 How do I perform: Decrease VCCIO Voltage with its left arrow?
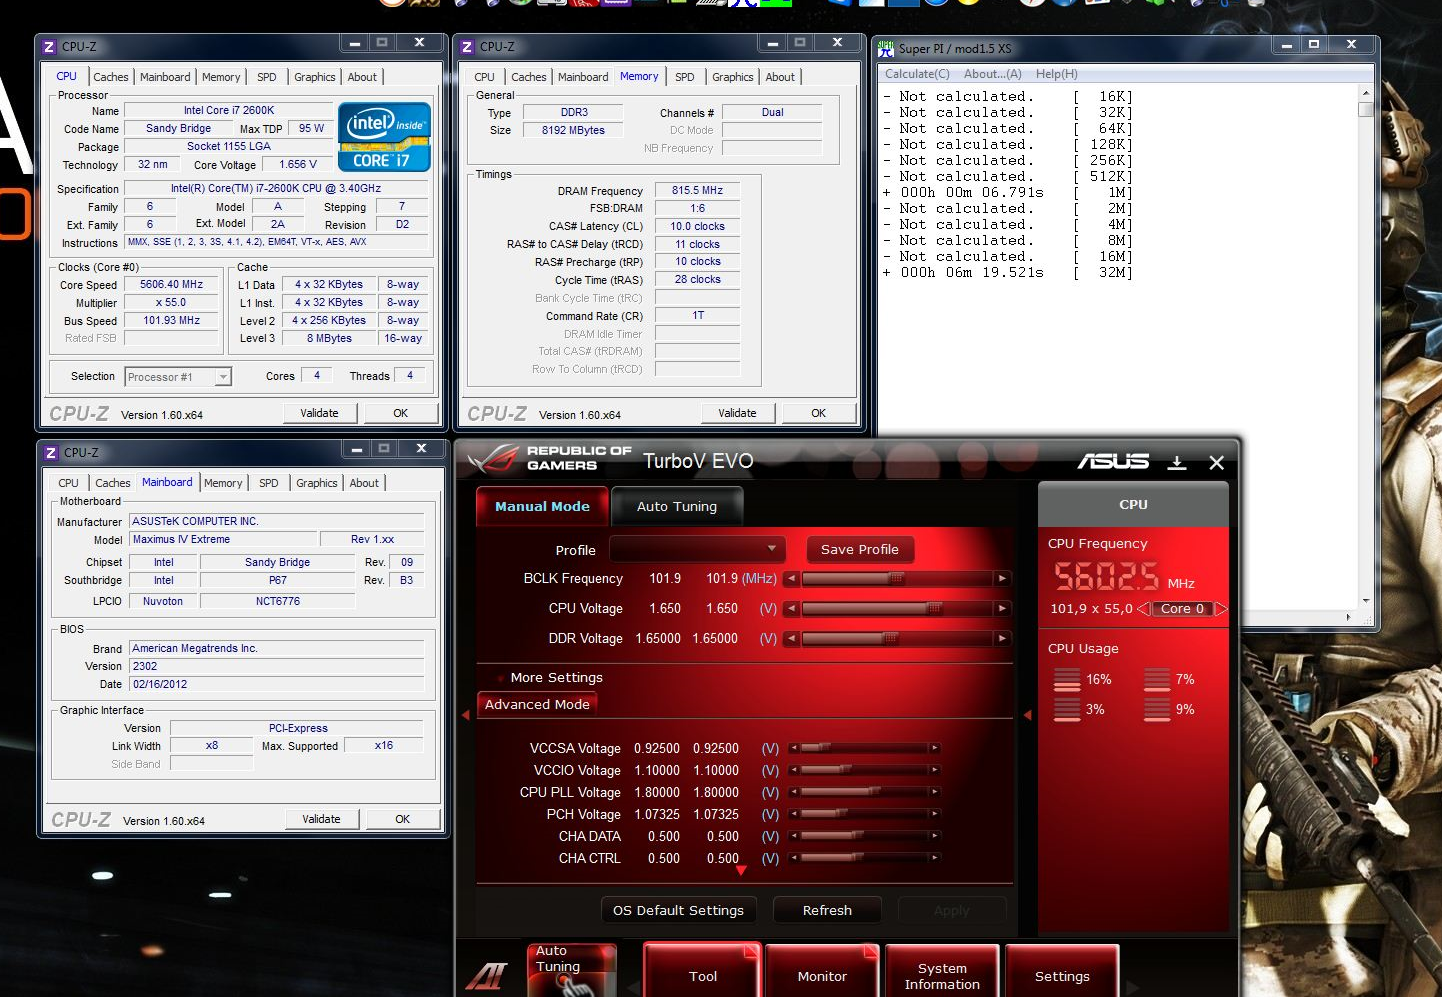(793, 770)
